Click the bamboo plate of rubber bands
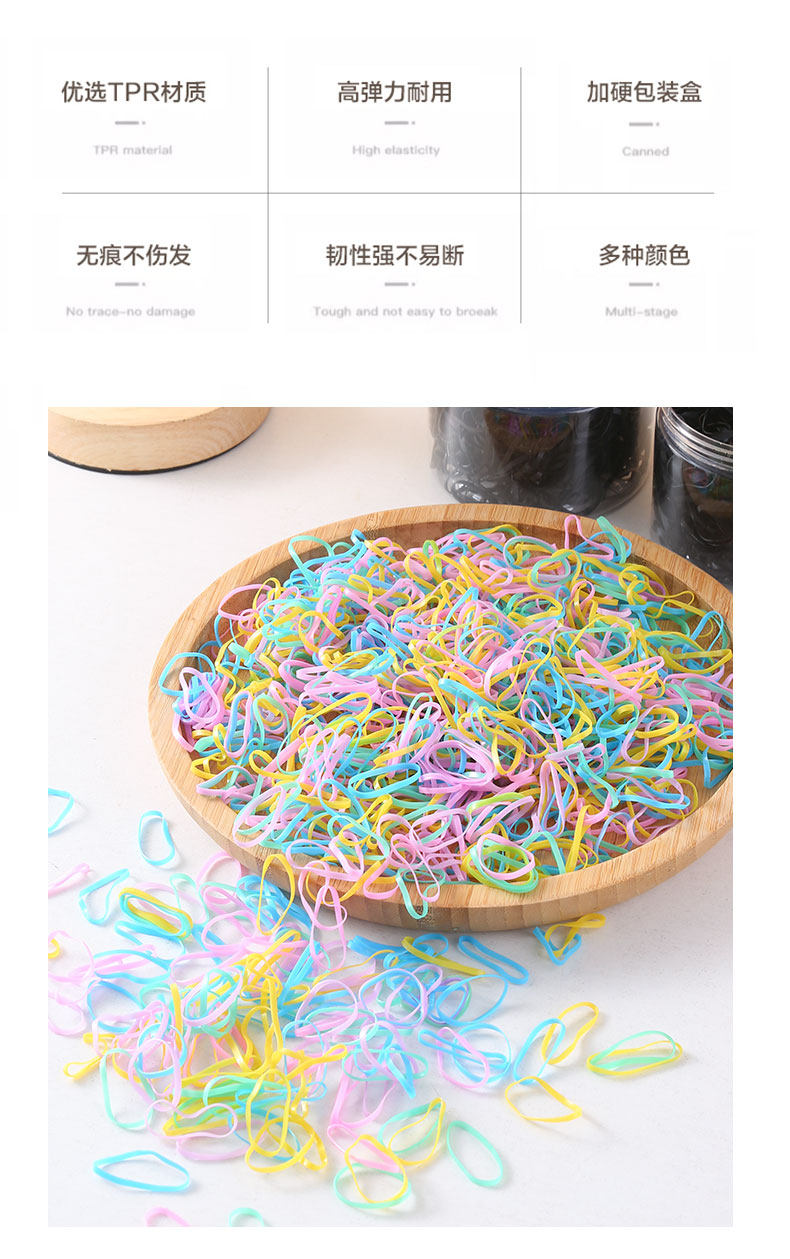Screen dimensions: 790x1259 [440, 715]
